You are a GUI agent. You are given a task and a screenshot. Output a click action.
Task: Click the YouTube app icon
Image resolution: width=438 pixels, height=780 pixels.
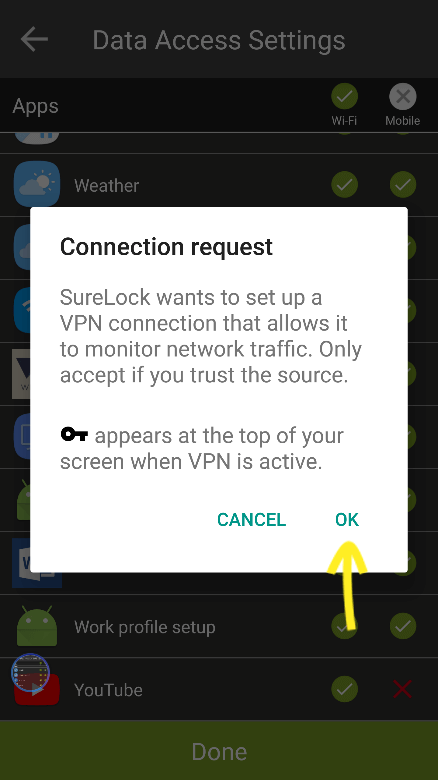[37, 689]
